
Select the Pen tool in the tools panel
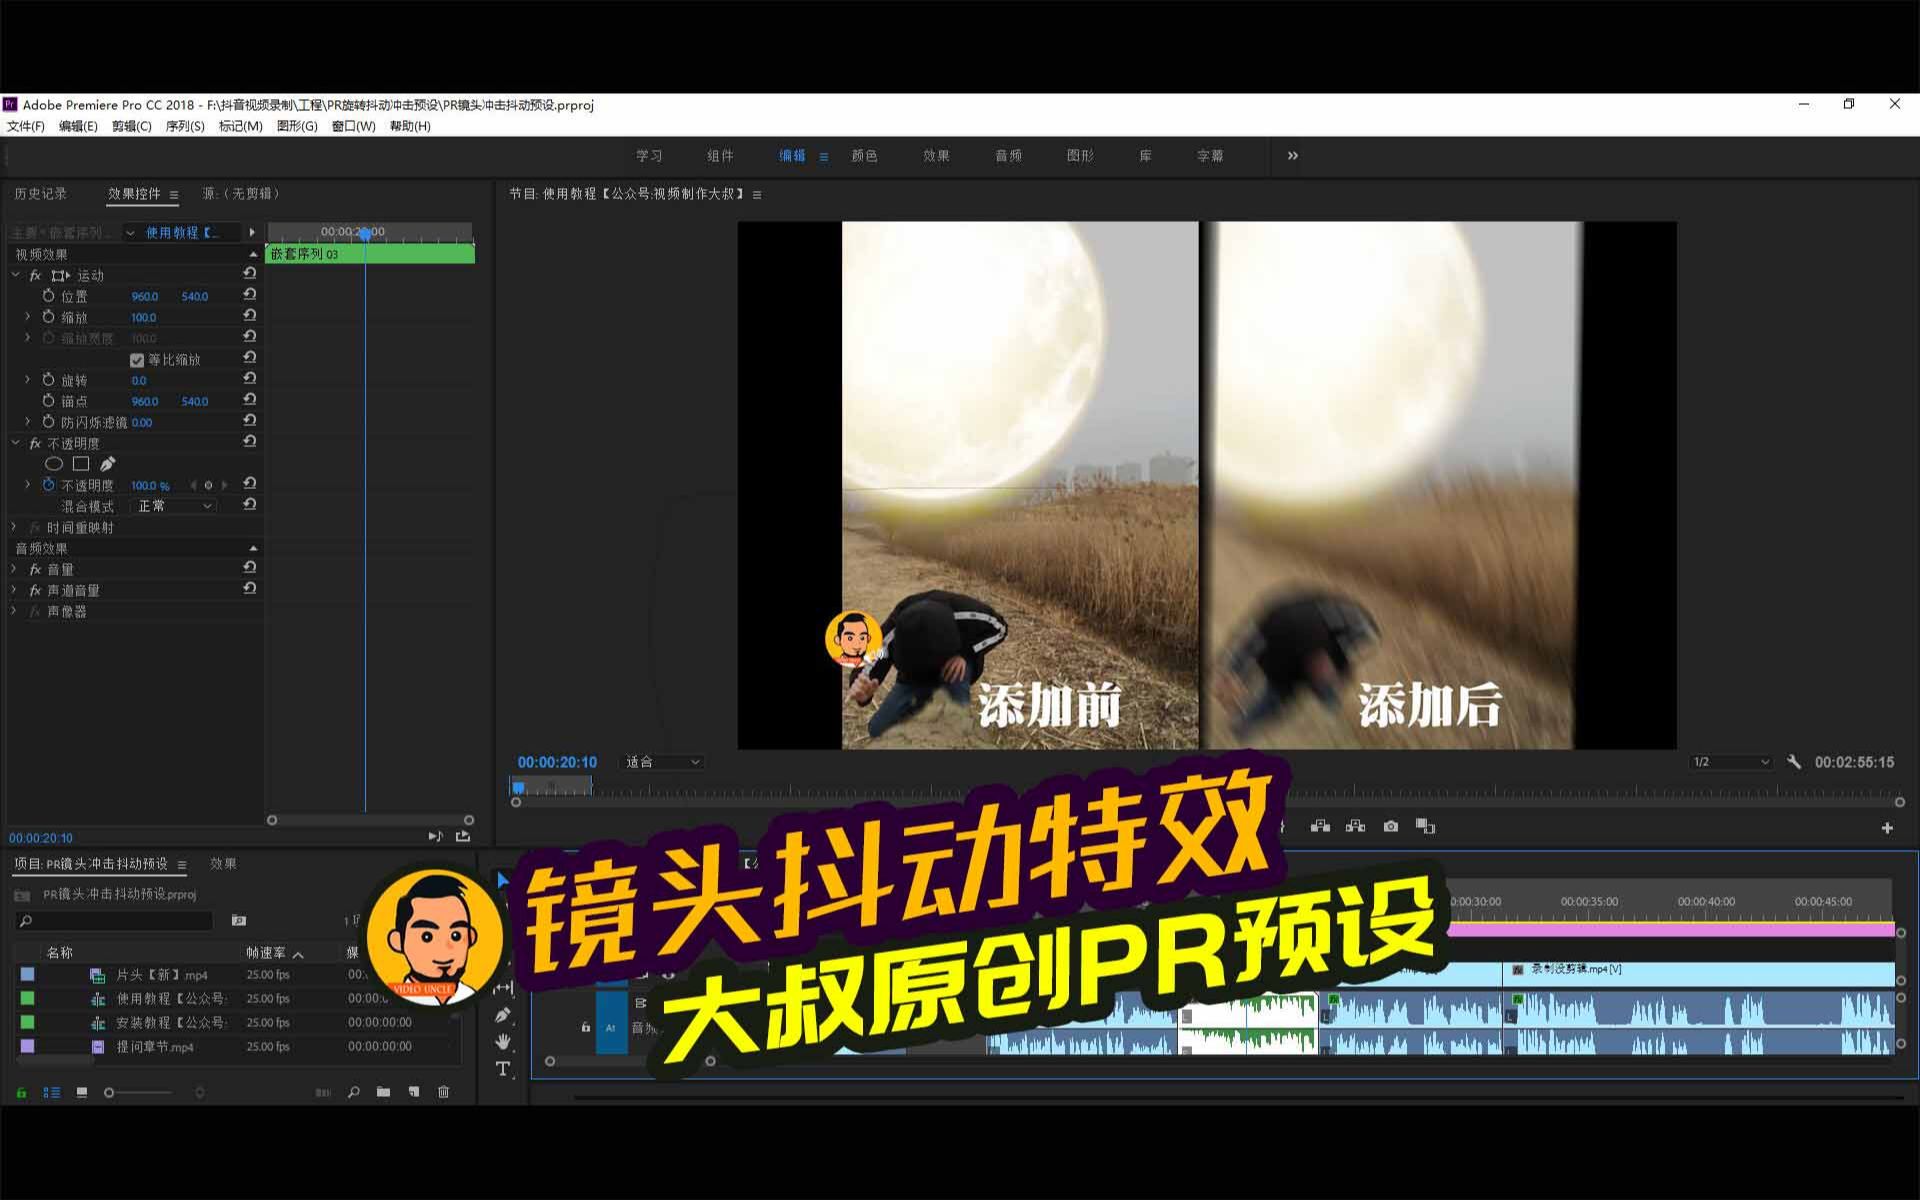point(503,1015)
